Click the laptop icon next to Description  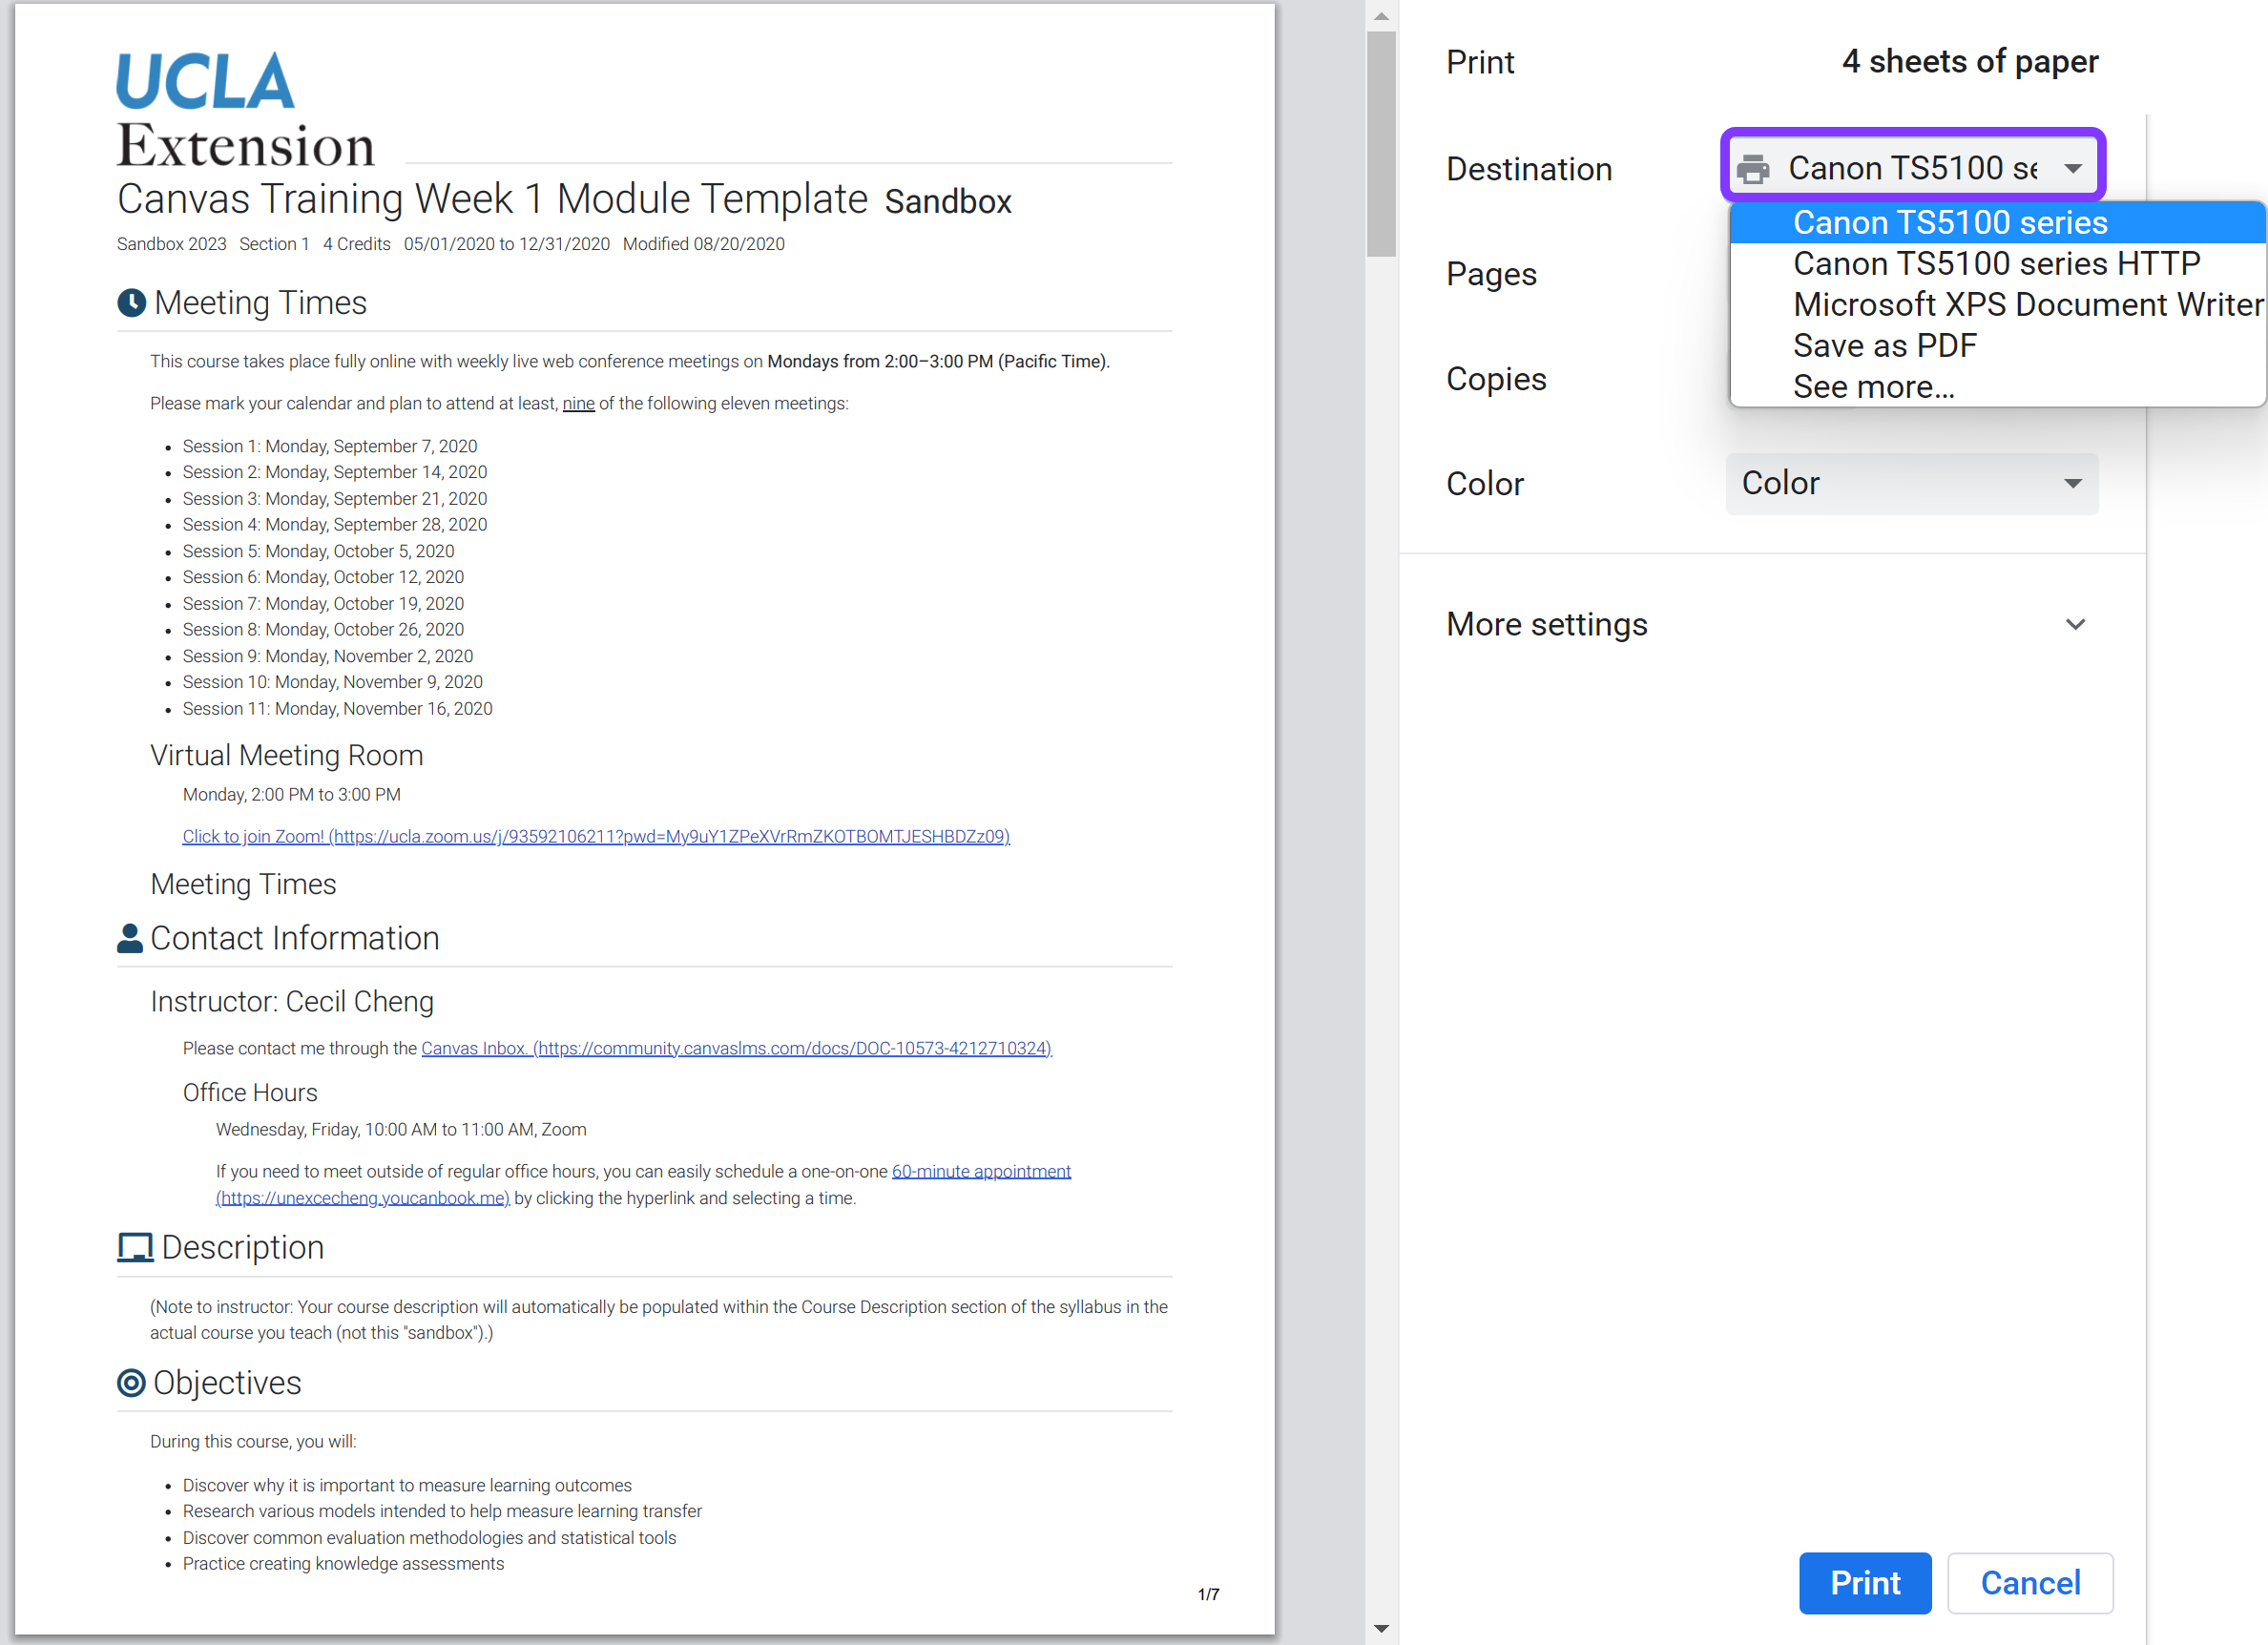133,1247
